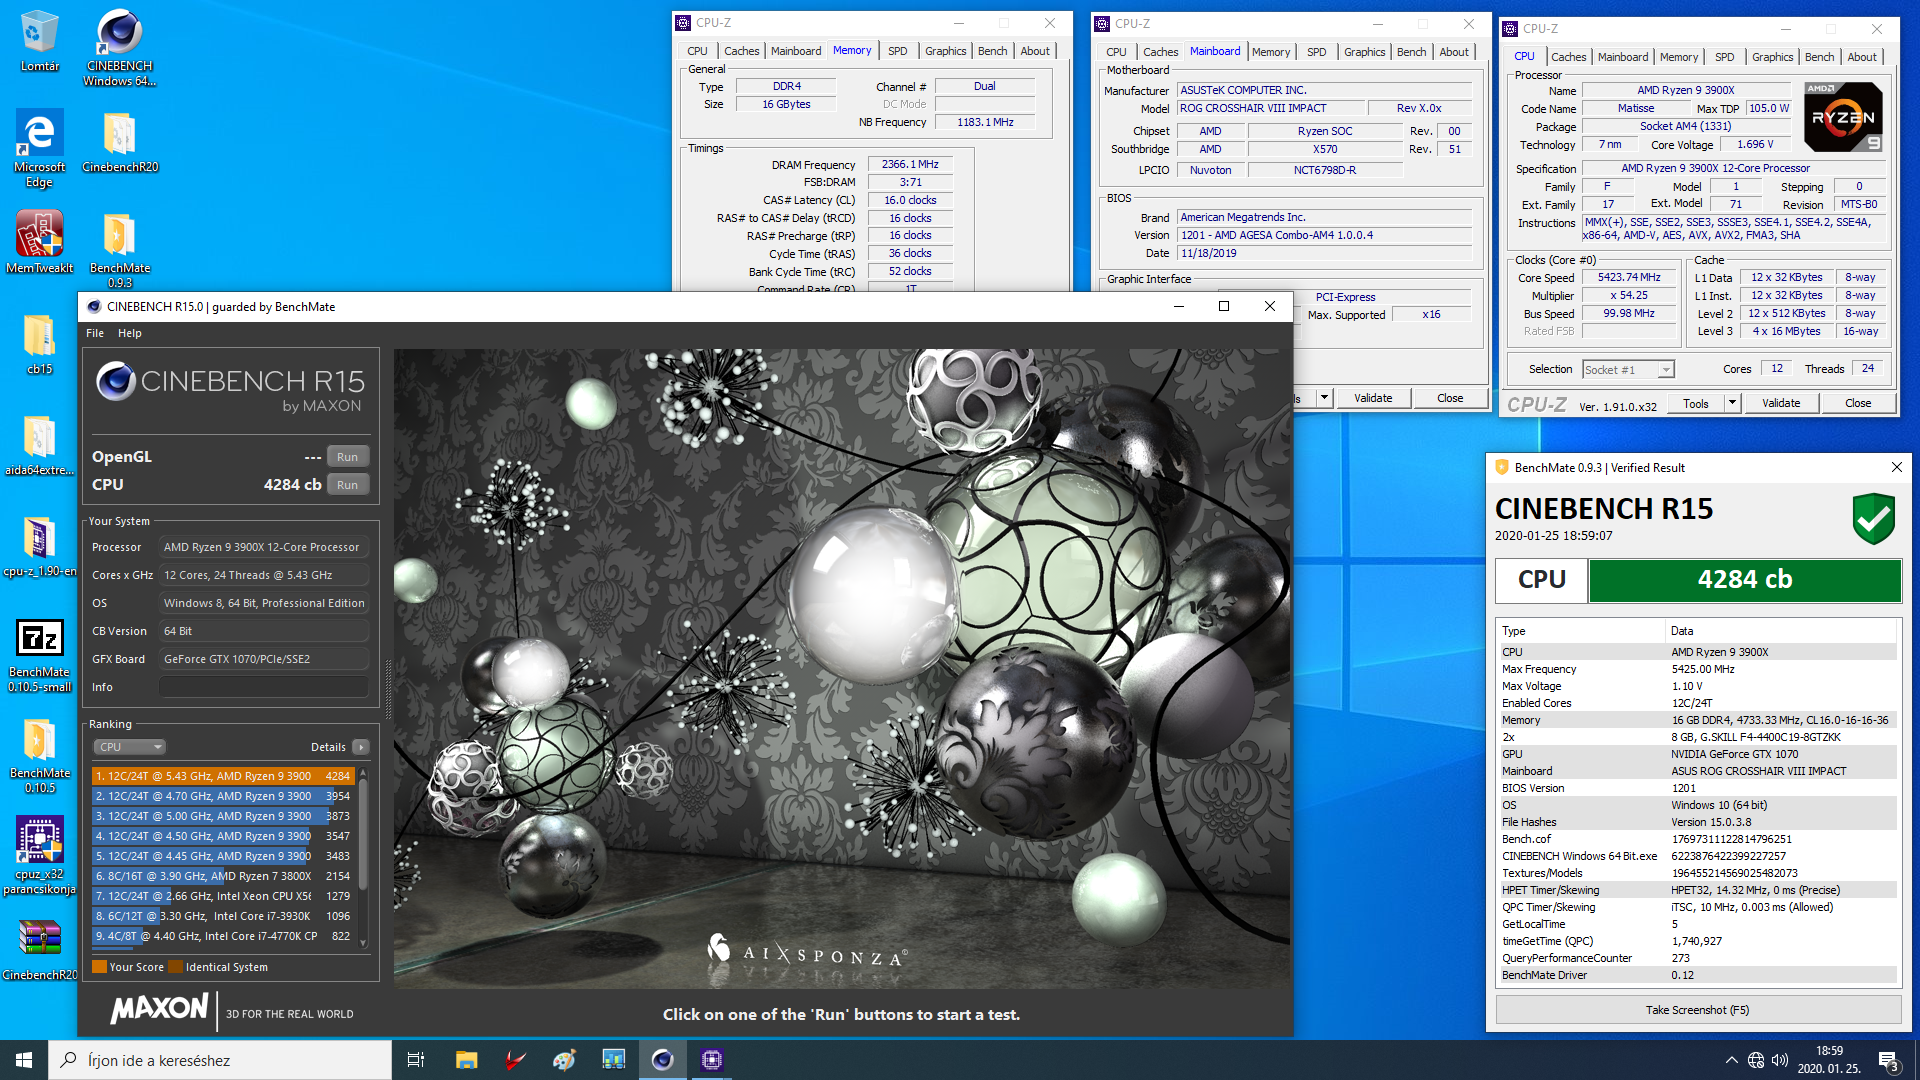Open Graphics tab in Mainboard CPU-Z window
The height and width of the screenshot is (1080, 1920).
(x=1364, y=52)
